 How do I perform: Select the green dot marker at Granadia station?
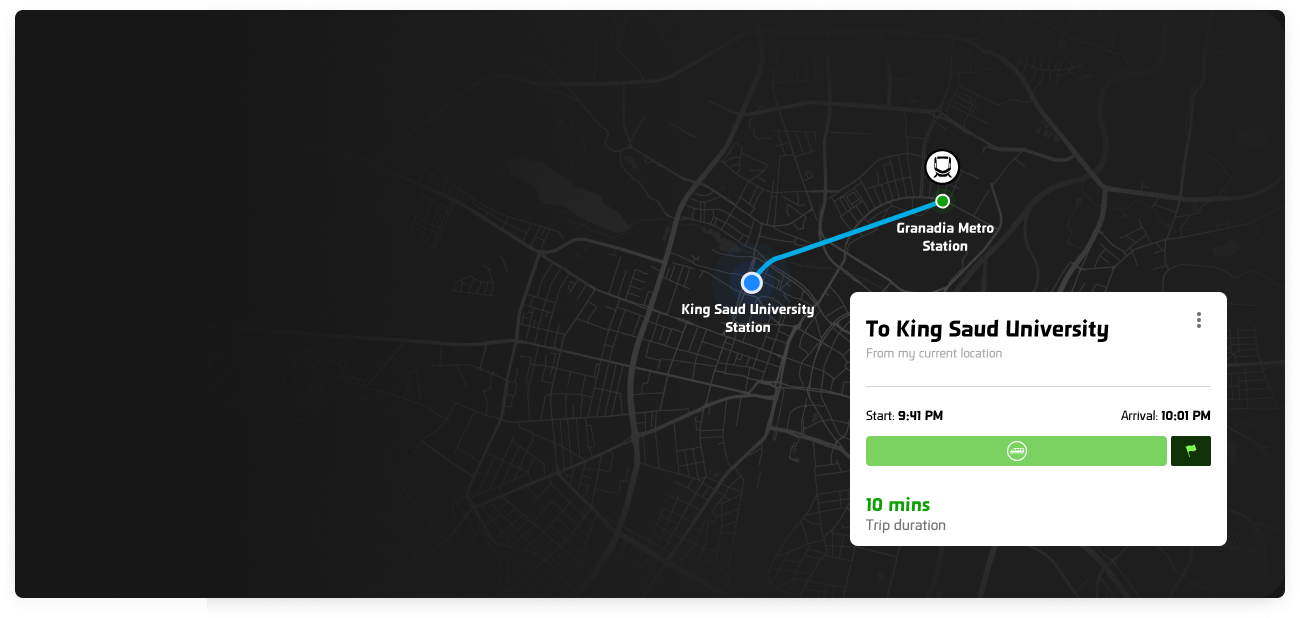(x=942, y=201)
